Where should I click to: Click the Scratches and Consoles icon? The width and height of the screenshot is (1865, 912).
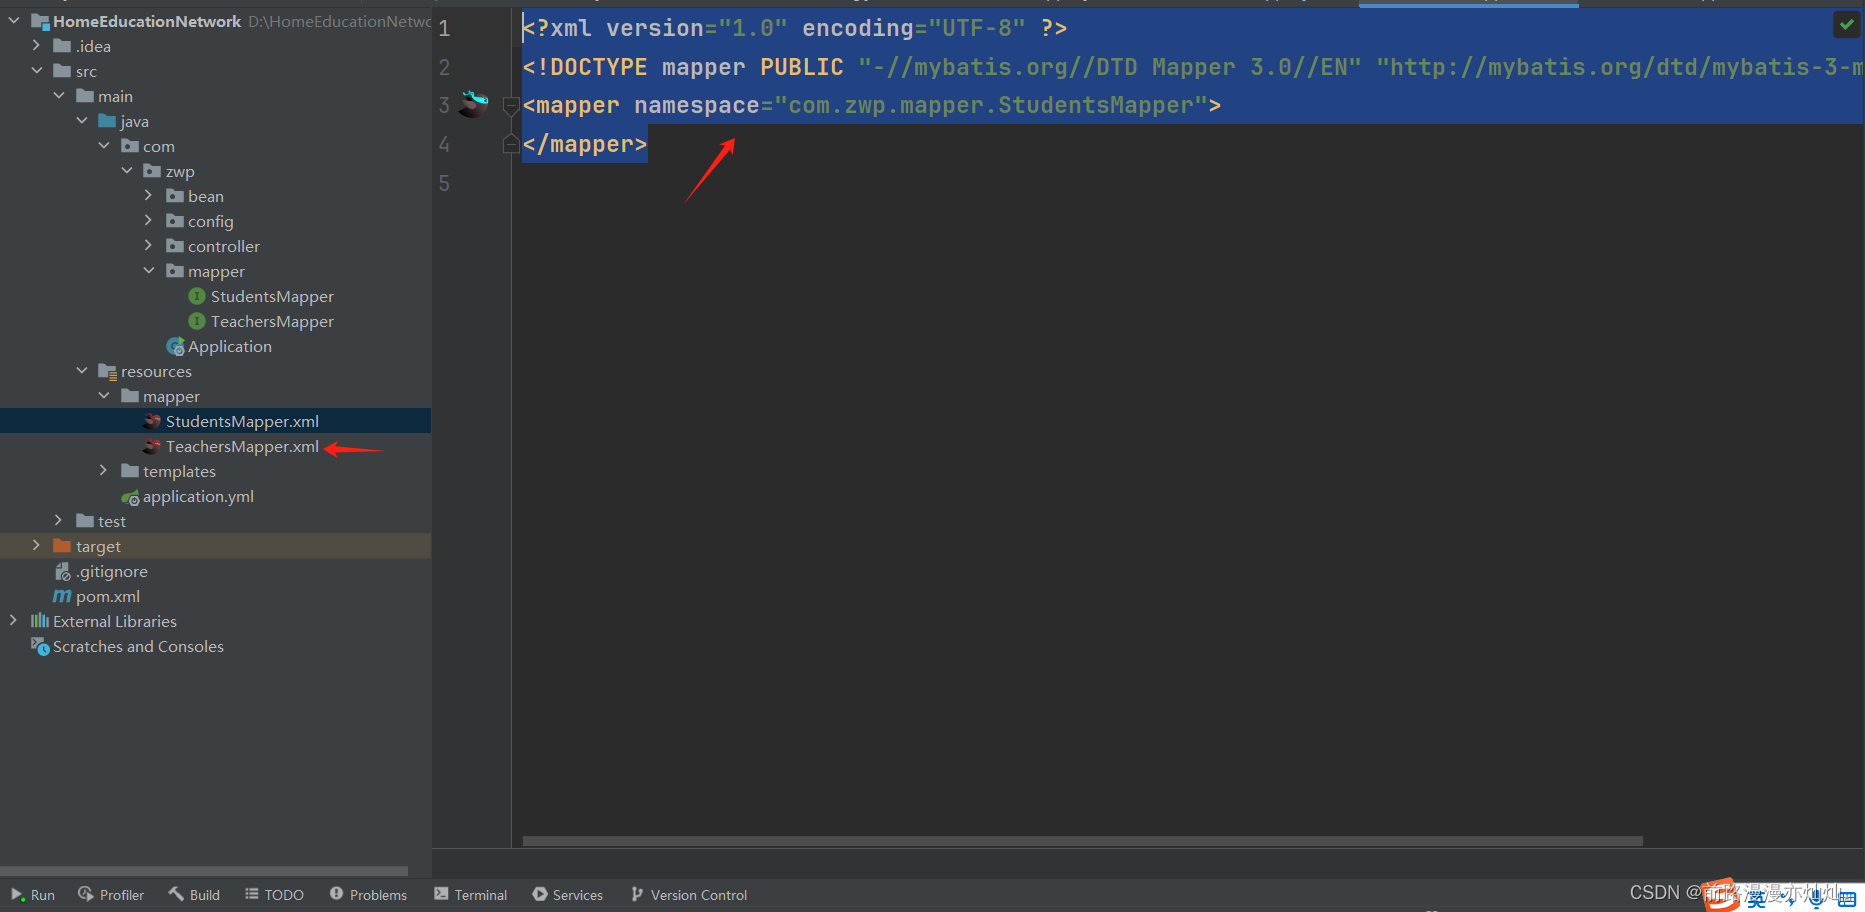click(40, 646)
